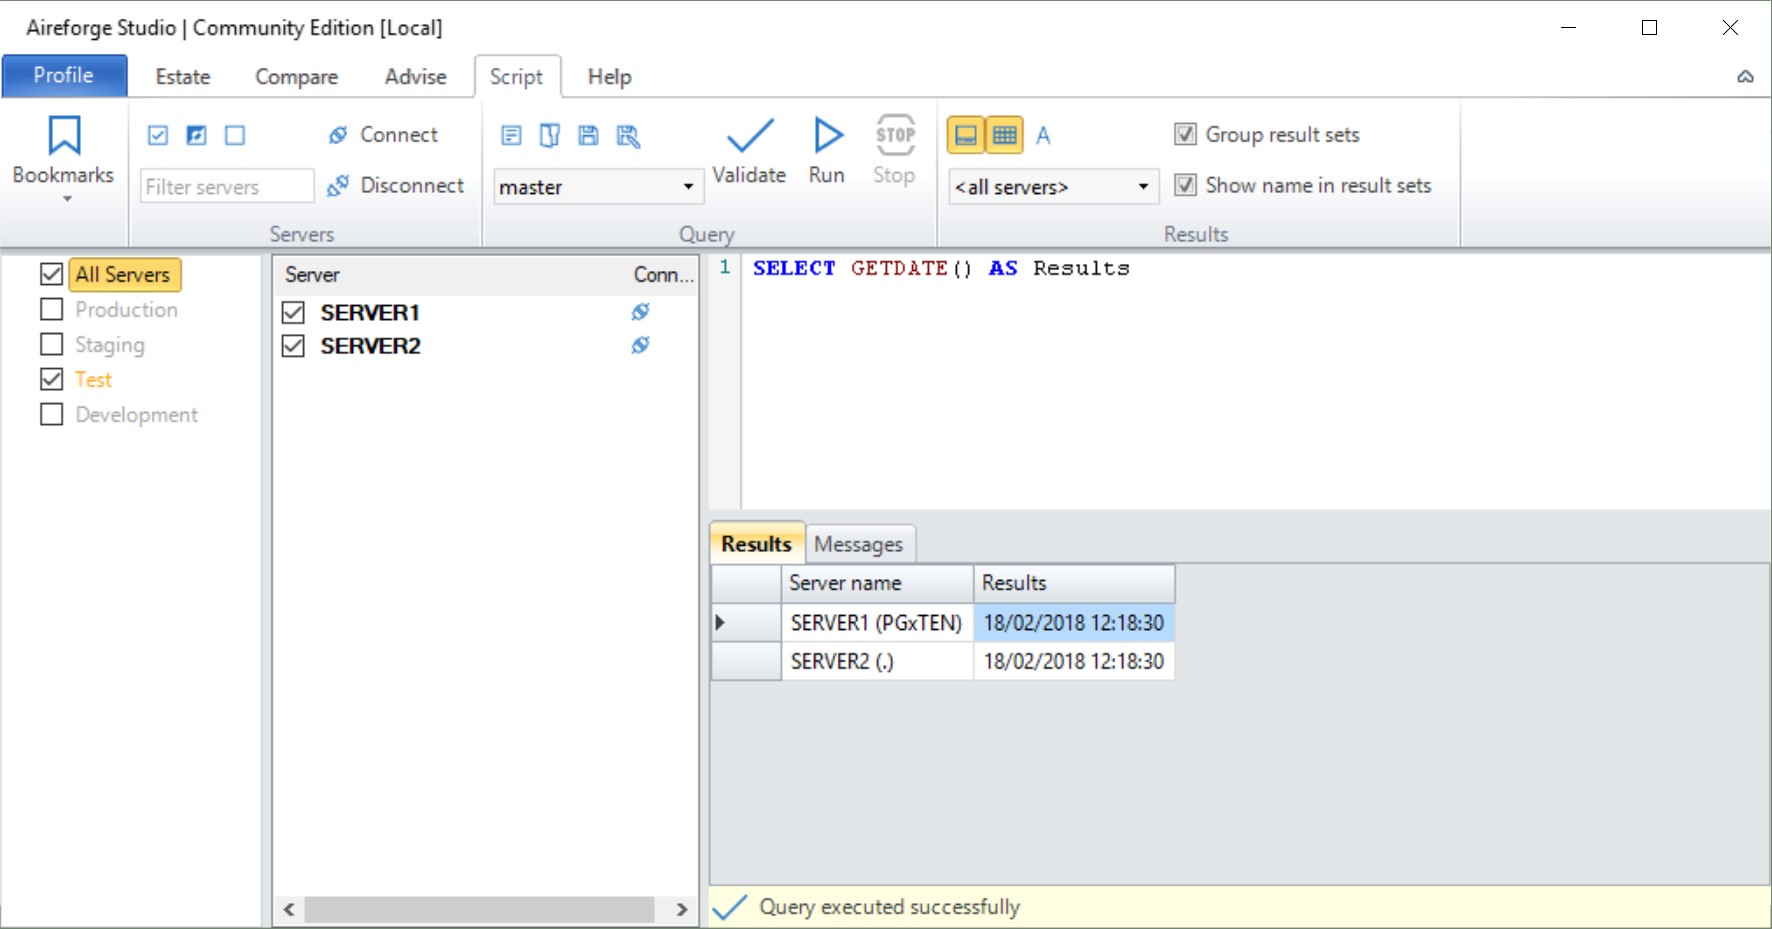This screenshot has width=1772, height=929.
Task: Switch results to grid view icon
Action: pos(1005,134)
